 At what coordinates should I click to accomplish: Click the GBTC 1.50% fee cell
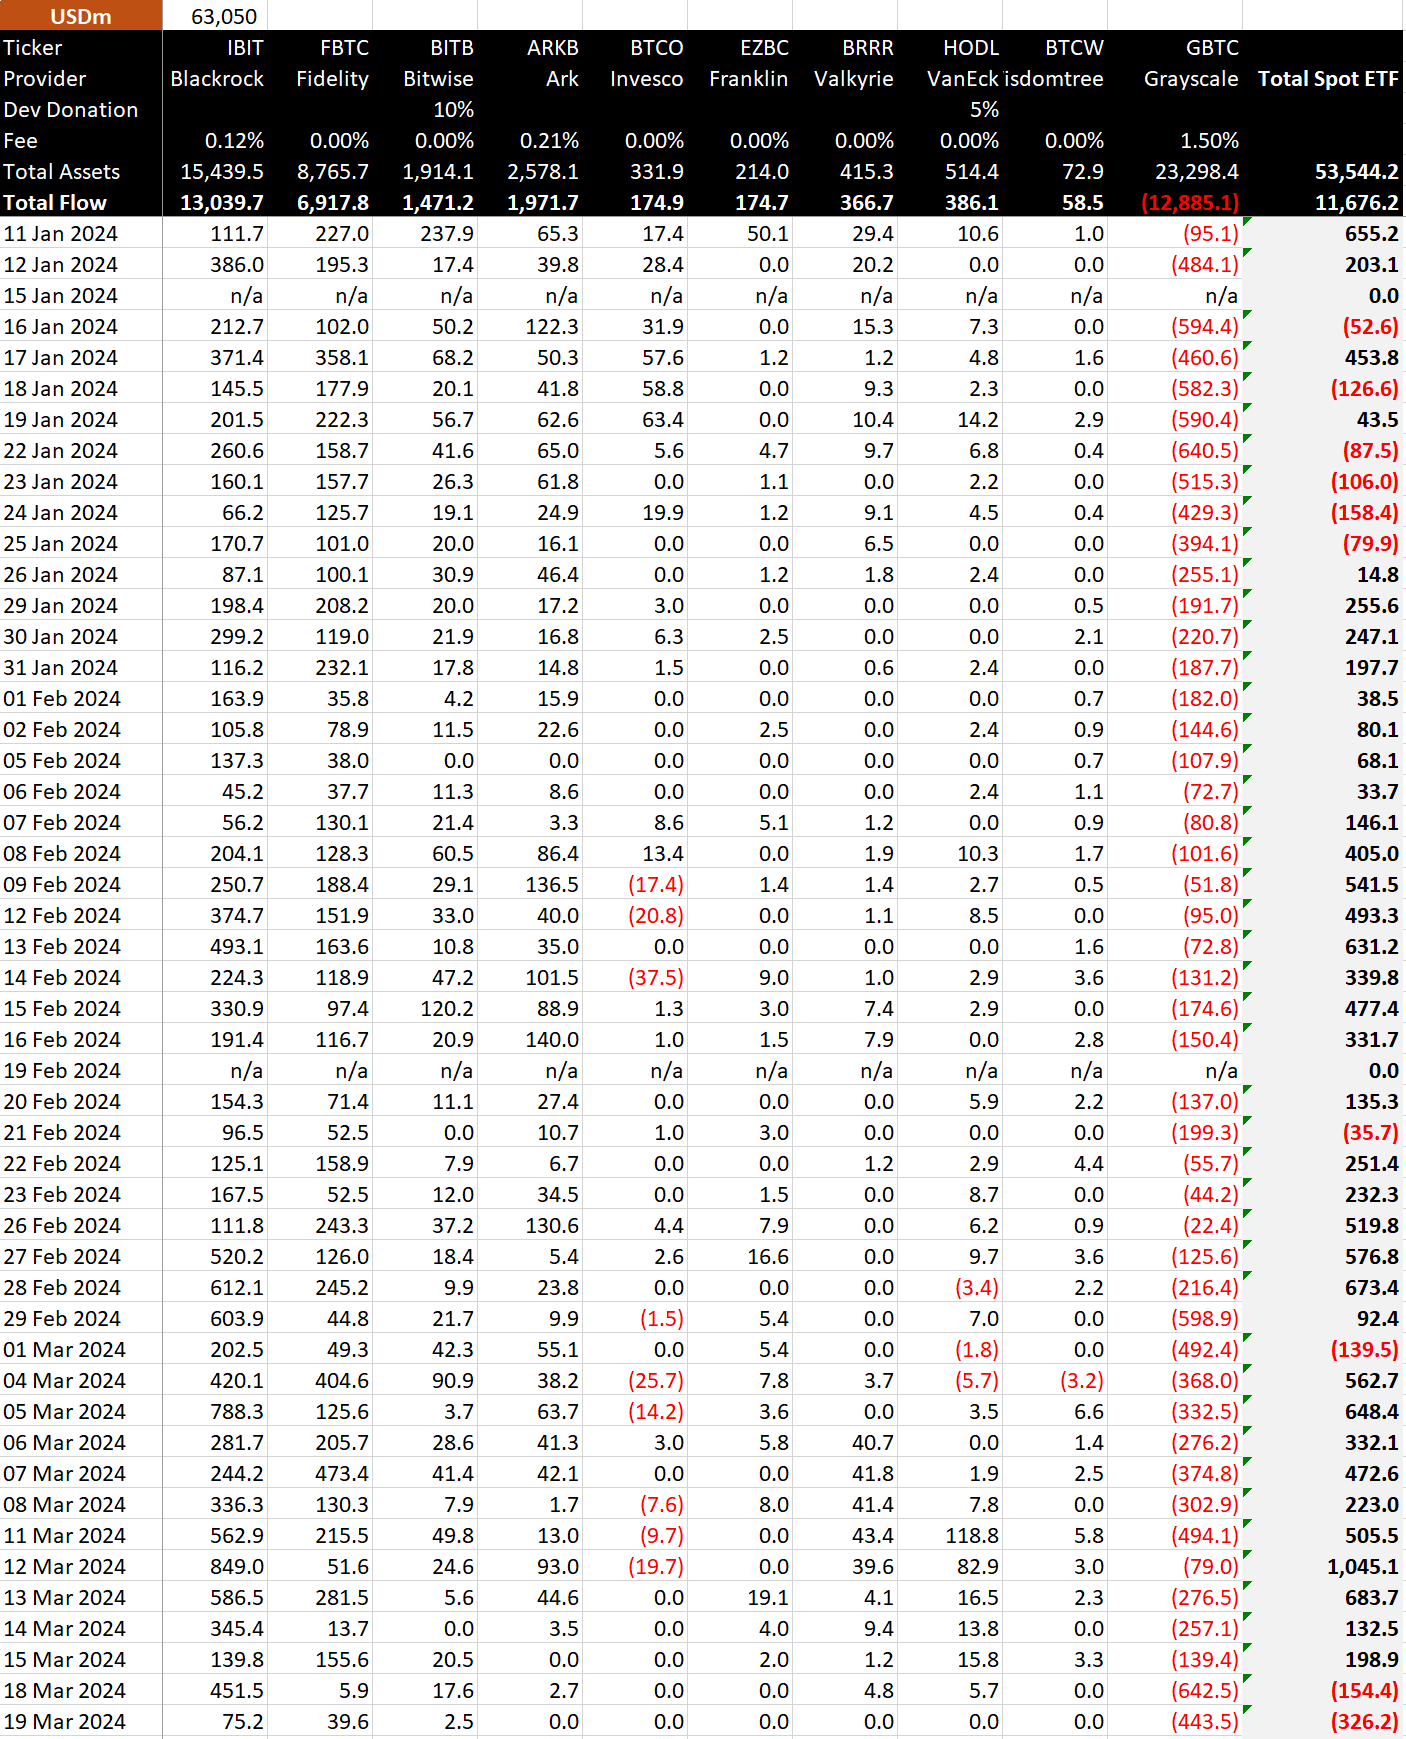click(1209, 141)
